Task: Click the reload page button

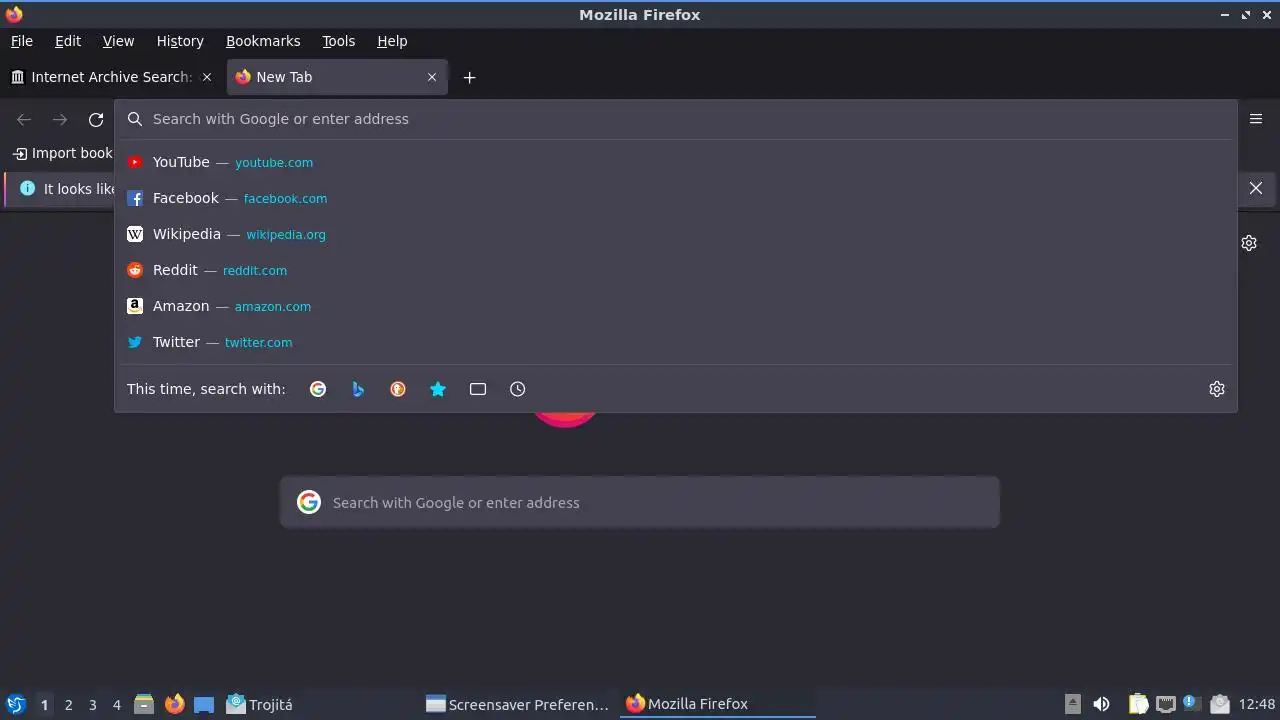Action: [96, 119]
